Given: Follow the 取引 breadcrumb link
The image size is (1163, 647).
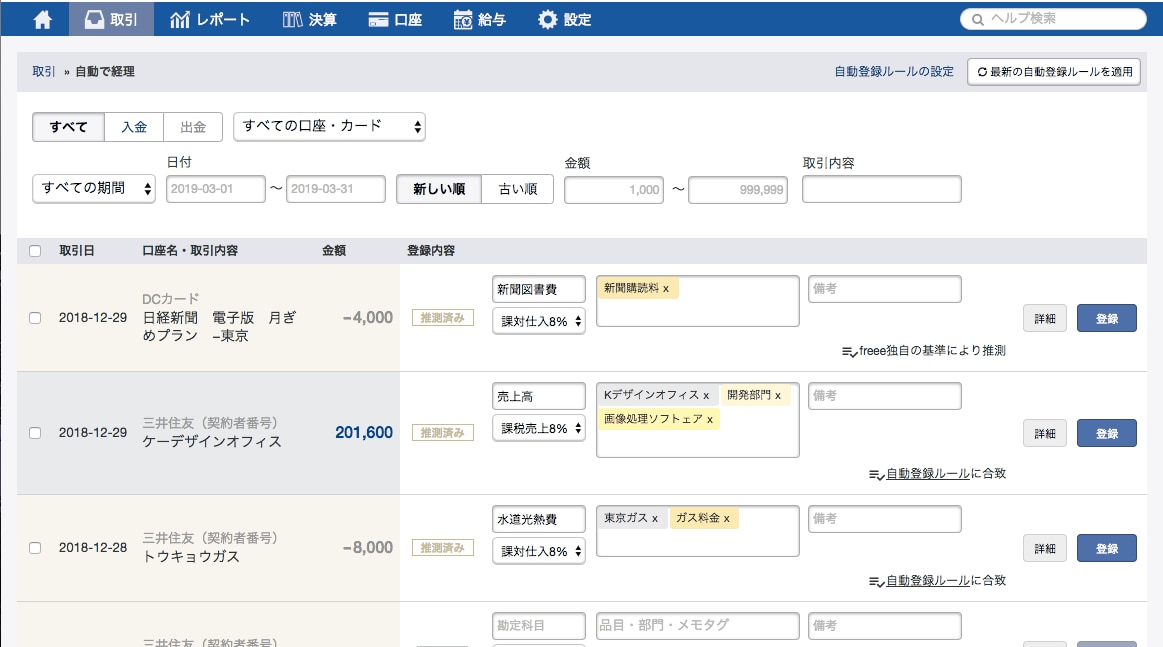Looking at the screenshot, I should [44, 71].
